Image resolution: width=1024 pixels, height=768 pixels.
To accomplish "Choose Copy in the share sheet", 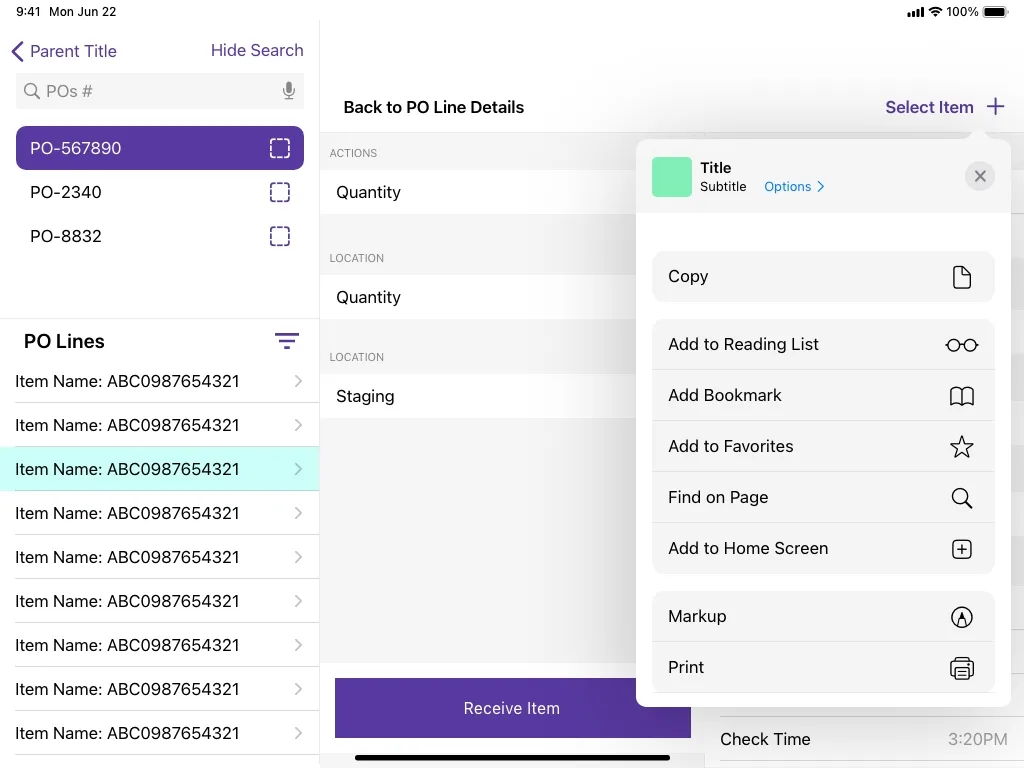I will (x=823, y=277).
